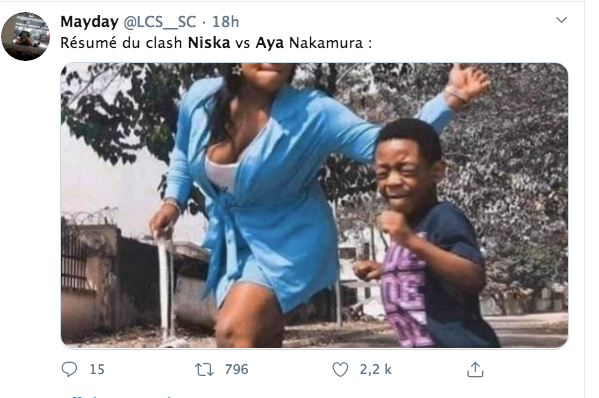Click the retweet count 796
This screenshot has height=398, width=599.
tap(236, 369)
